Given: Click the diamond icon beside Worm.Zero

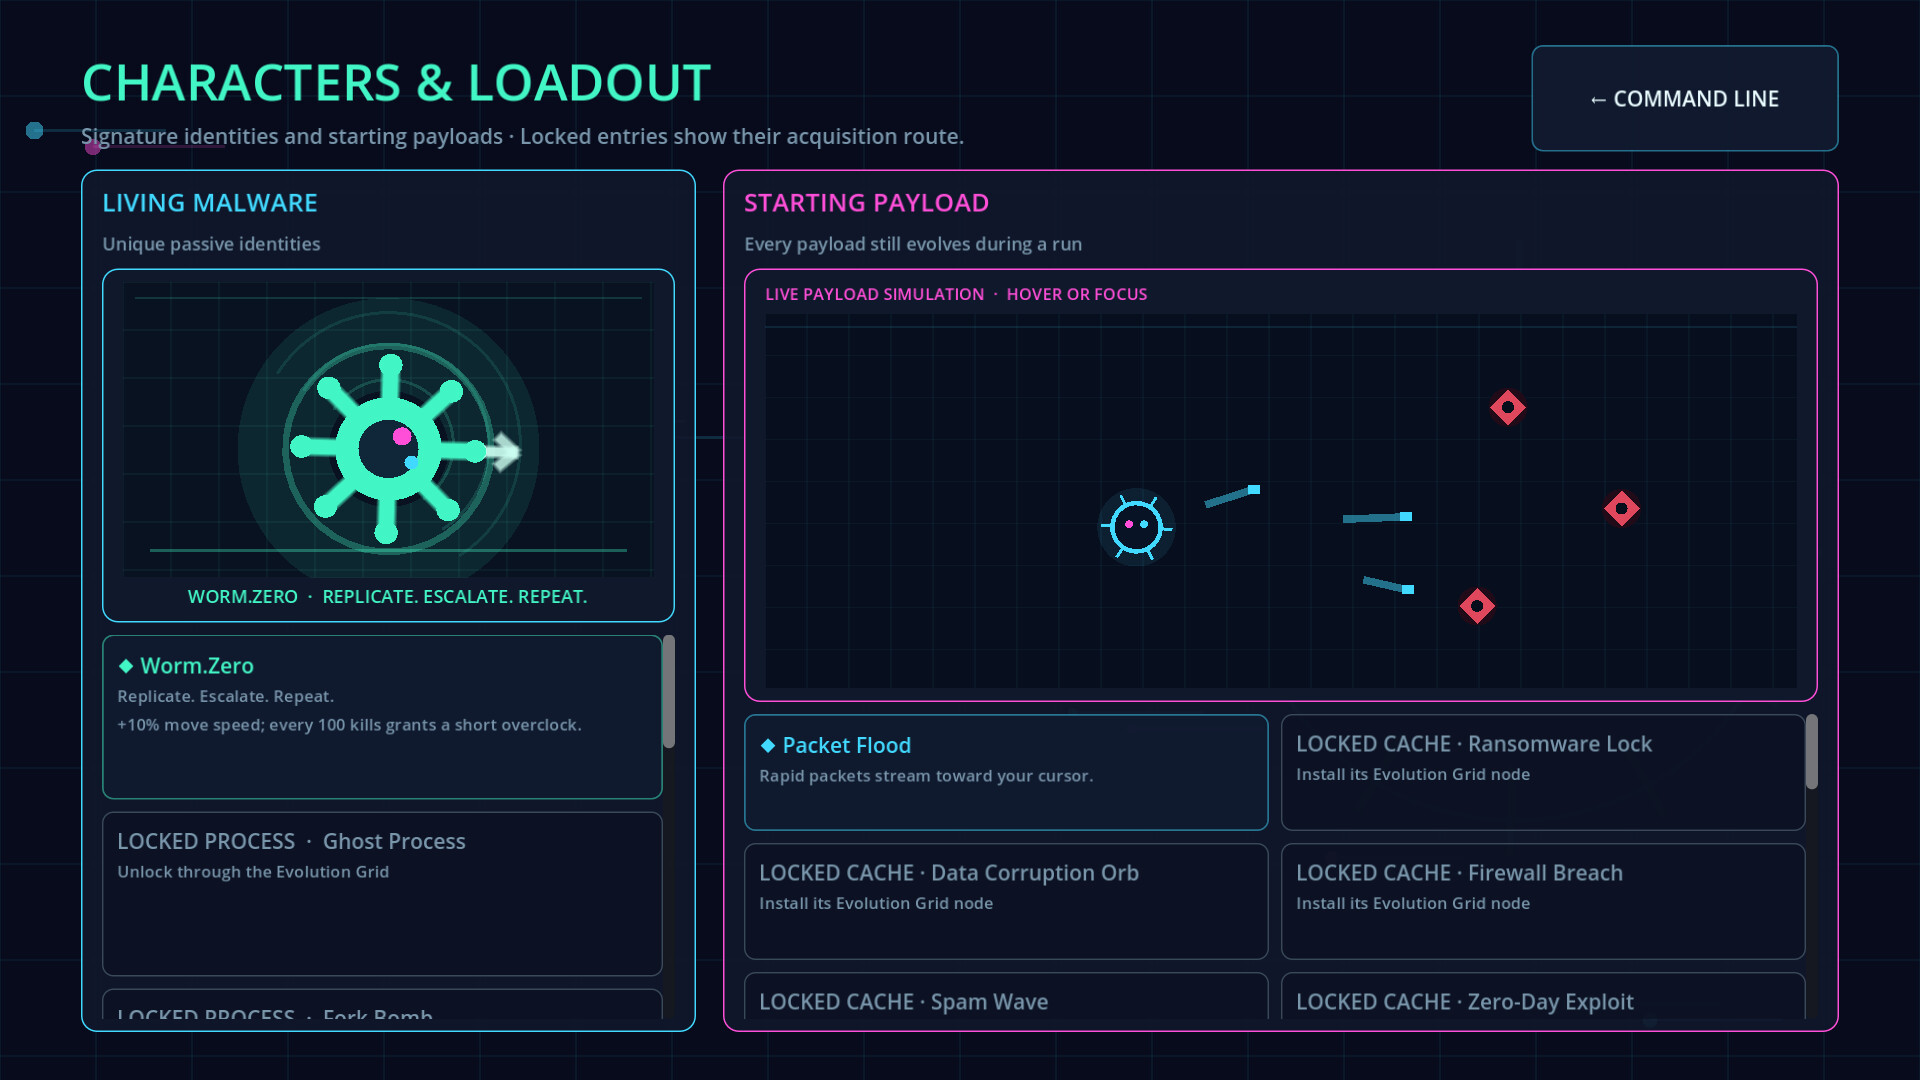Looking at the screenshot, I should click(x=126, y=666).
